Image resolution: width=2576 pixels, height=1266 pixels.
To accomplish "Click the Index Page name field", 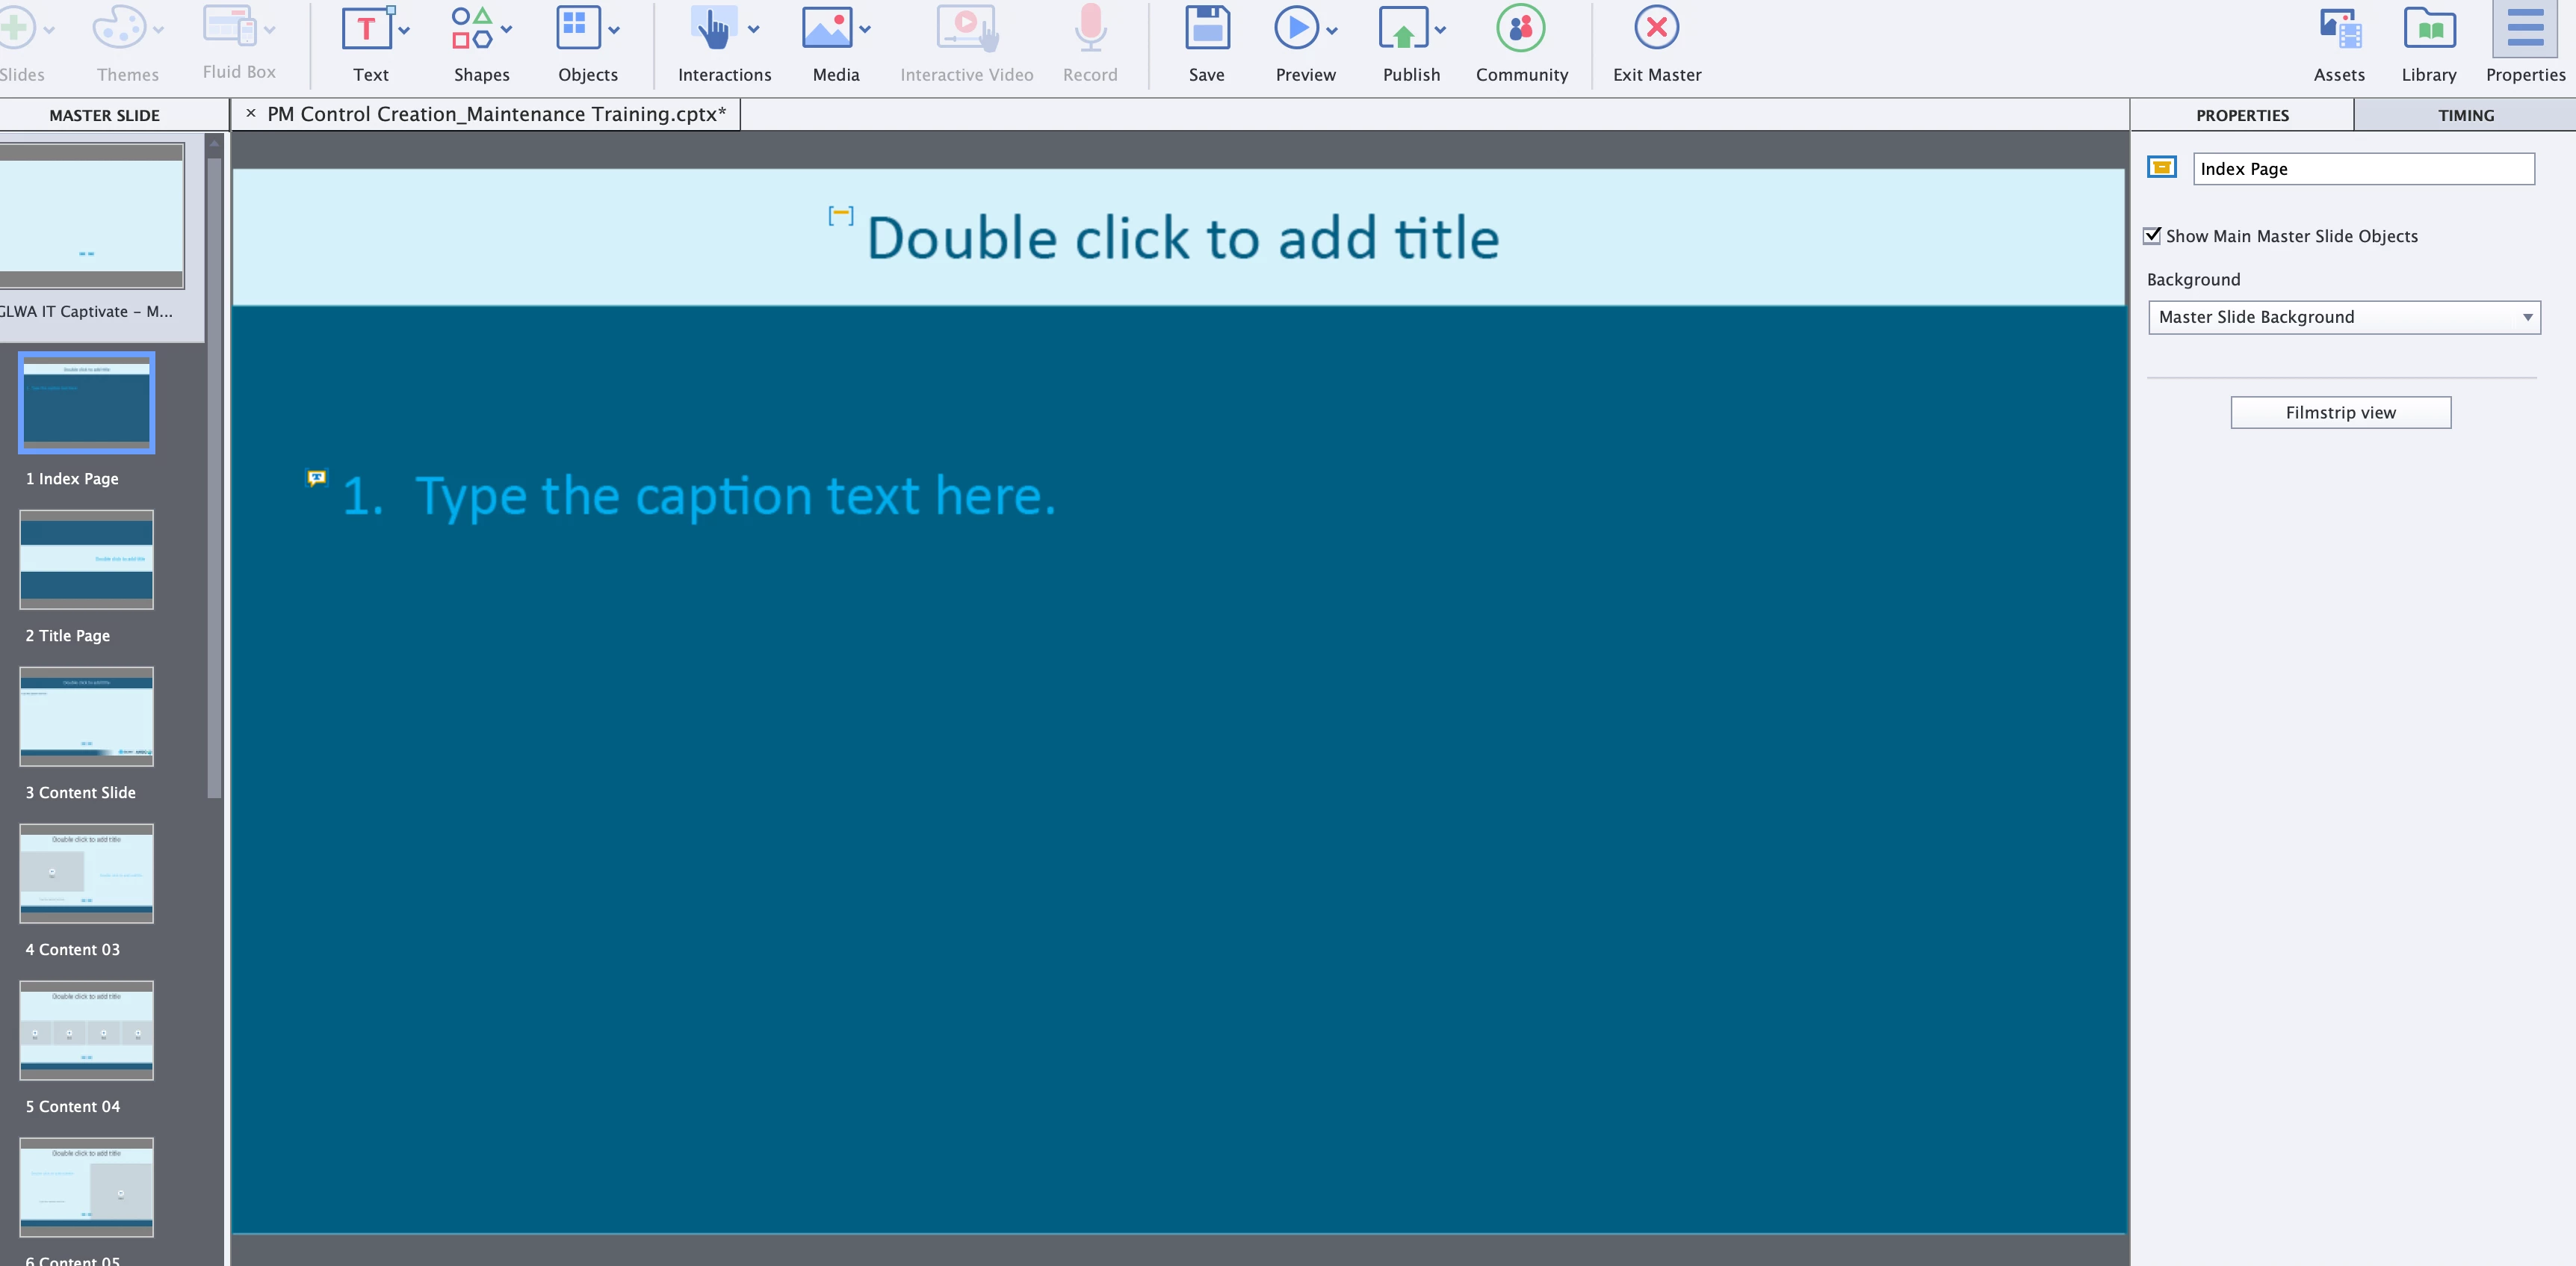I will tap(2362, 169).
